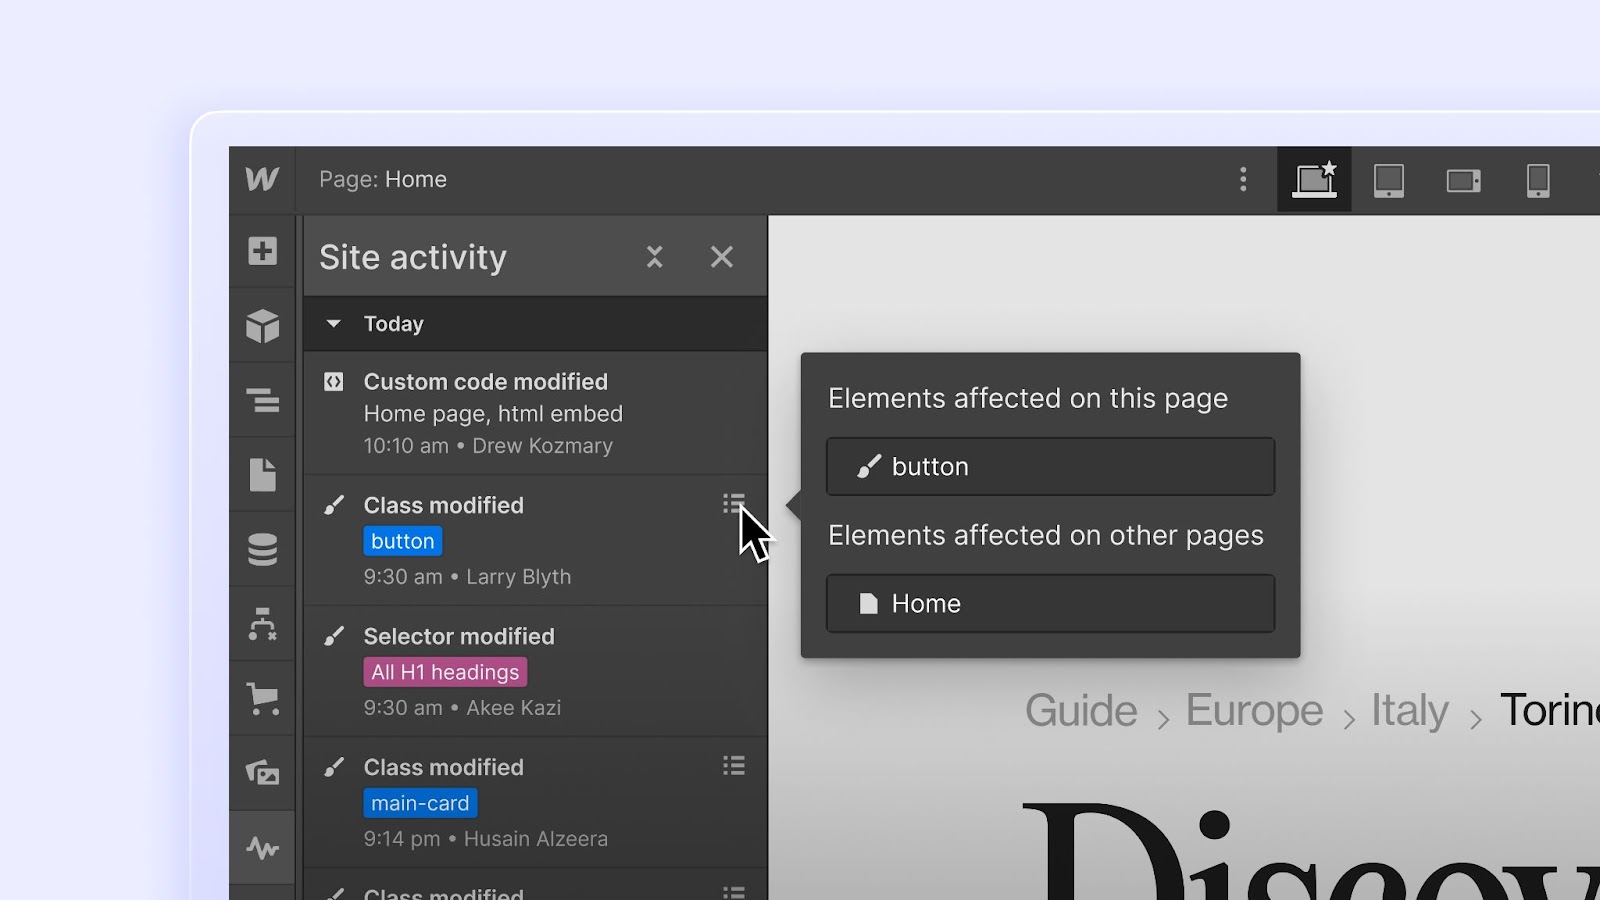Select the Selector modified entry title
Screen dimensions: 1600x900
tap(459, 636)
